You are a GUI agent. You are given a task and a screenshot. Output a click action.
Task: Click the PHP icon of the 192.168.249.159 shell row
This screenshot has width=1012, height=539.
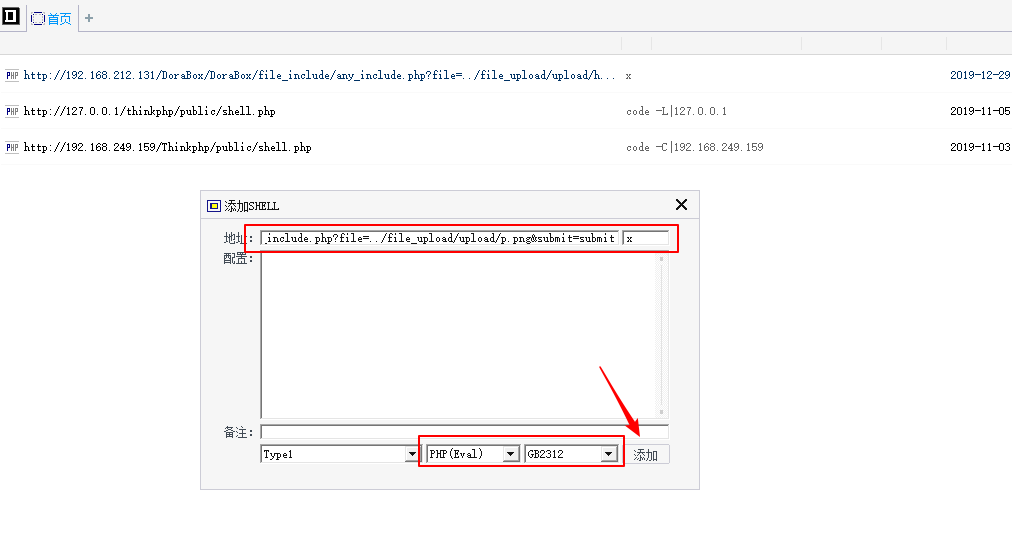tap(12, 147)
